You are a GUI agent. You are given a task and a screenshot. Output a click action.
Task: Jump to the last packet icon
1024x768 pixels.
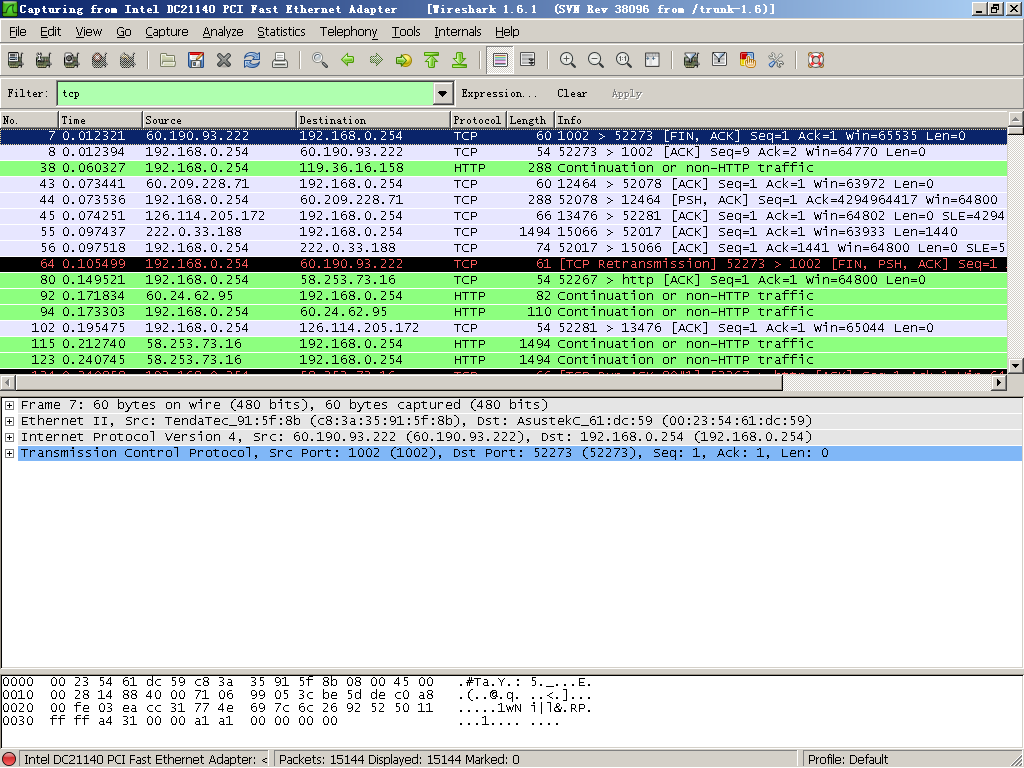pyautogui.click(x=460, y=61)
